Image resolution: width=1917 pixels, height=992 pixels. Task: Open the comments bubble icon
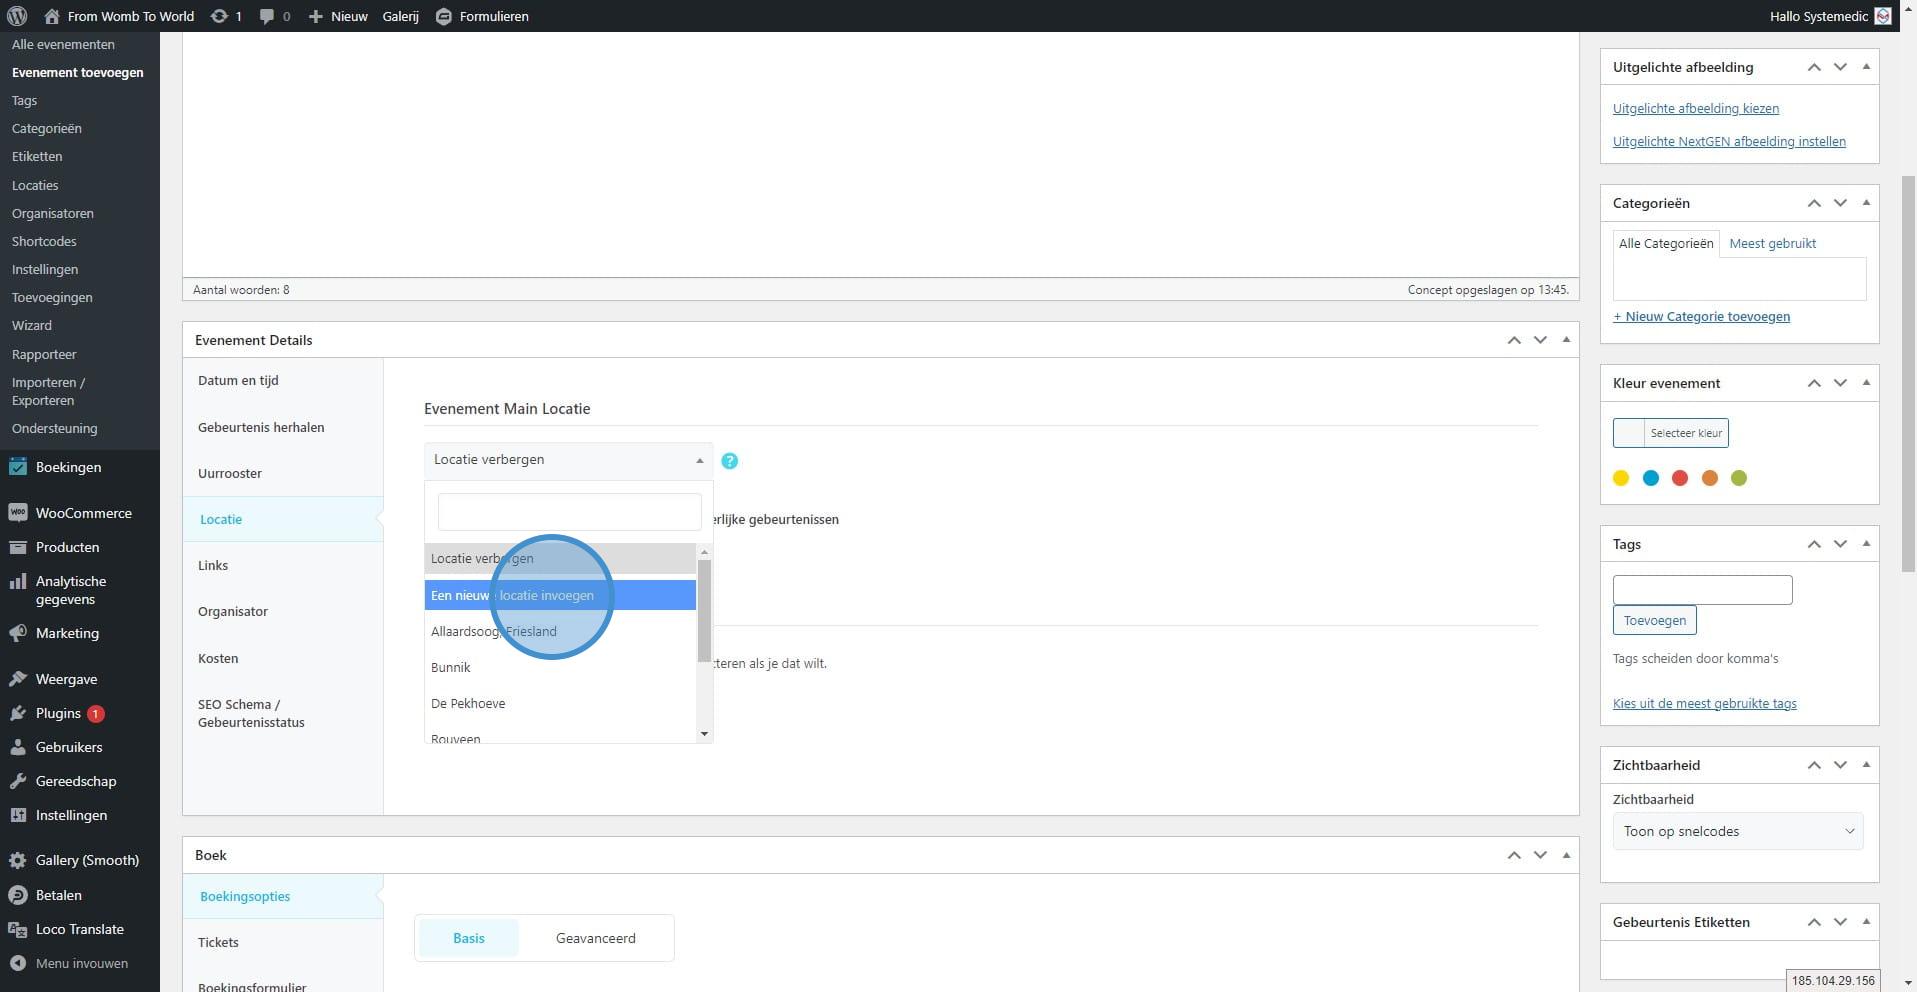pyautogui.click(x=267, y=16)
